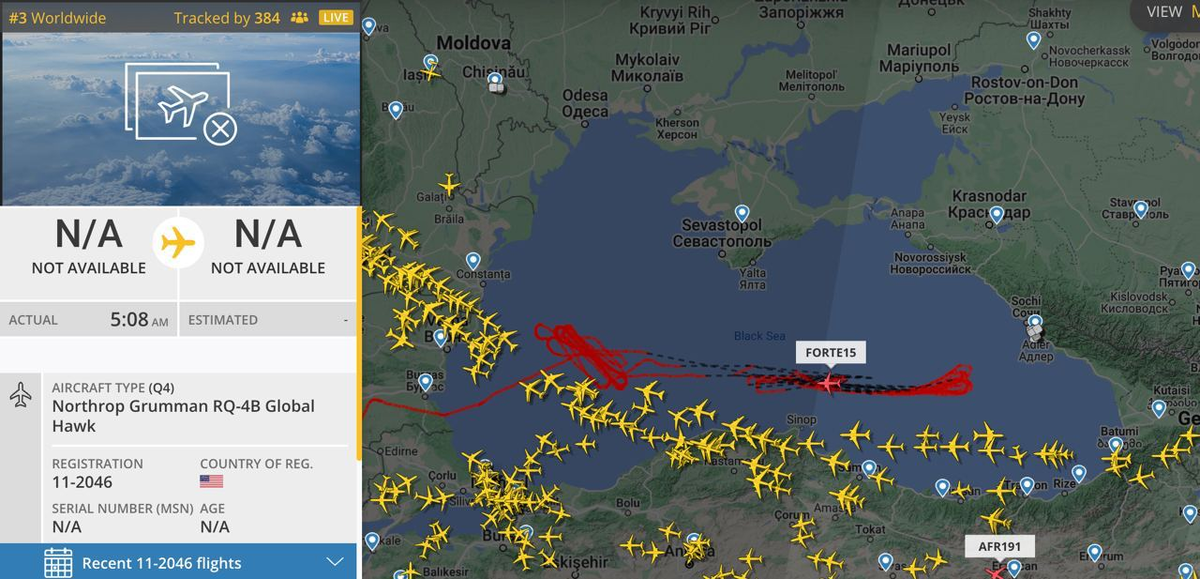Click the tracked-by users group icon
This screenshot has width=1200, height=579.
(x=299, y=18)
